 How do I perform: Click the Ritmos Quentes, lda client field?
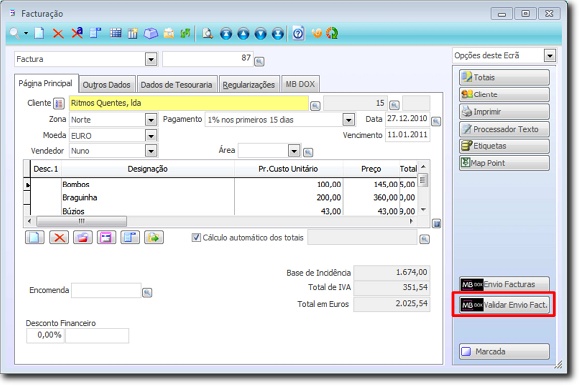(x=189, y=103)
